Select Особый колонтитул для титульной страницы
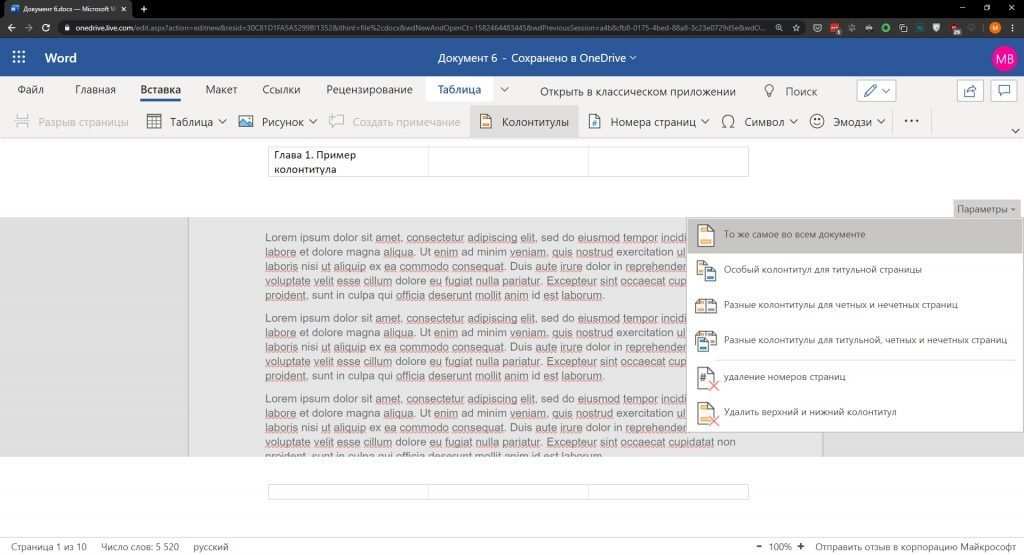1024x555 pixels. click(855, 270)
